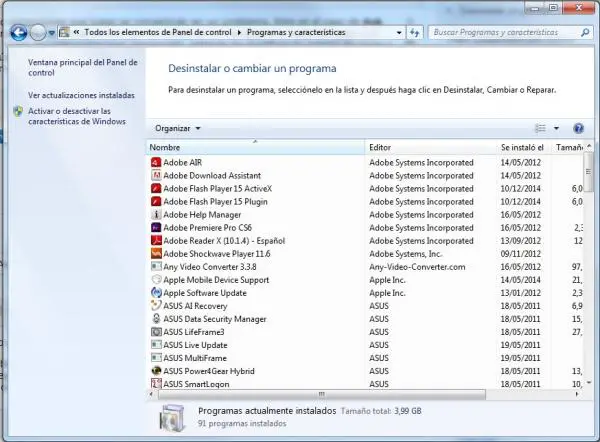Select the ASUS LifeFrame3 name

point(194,332)
